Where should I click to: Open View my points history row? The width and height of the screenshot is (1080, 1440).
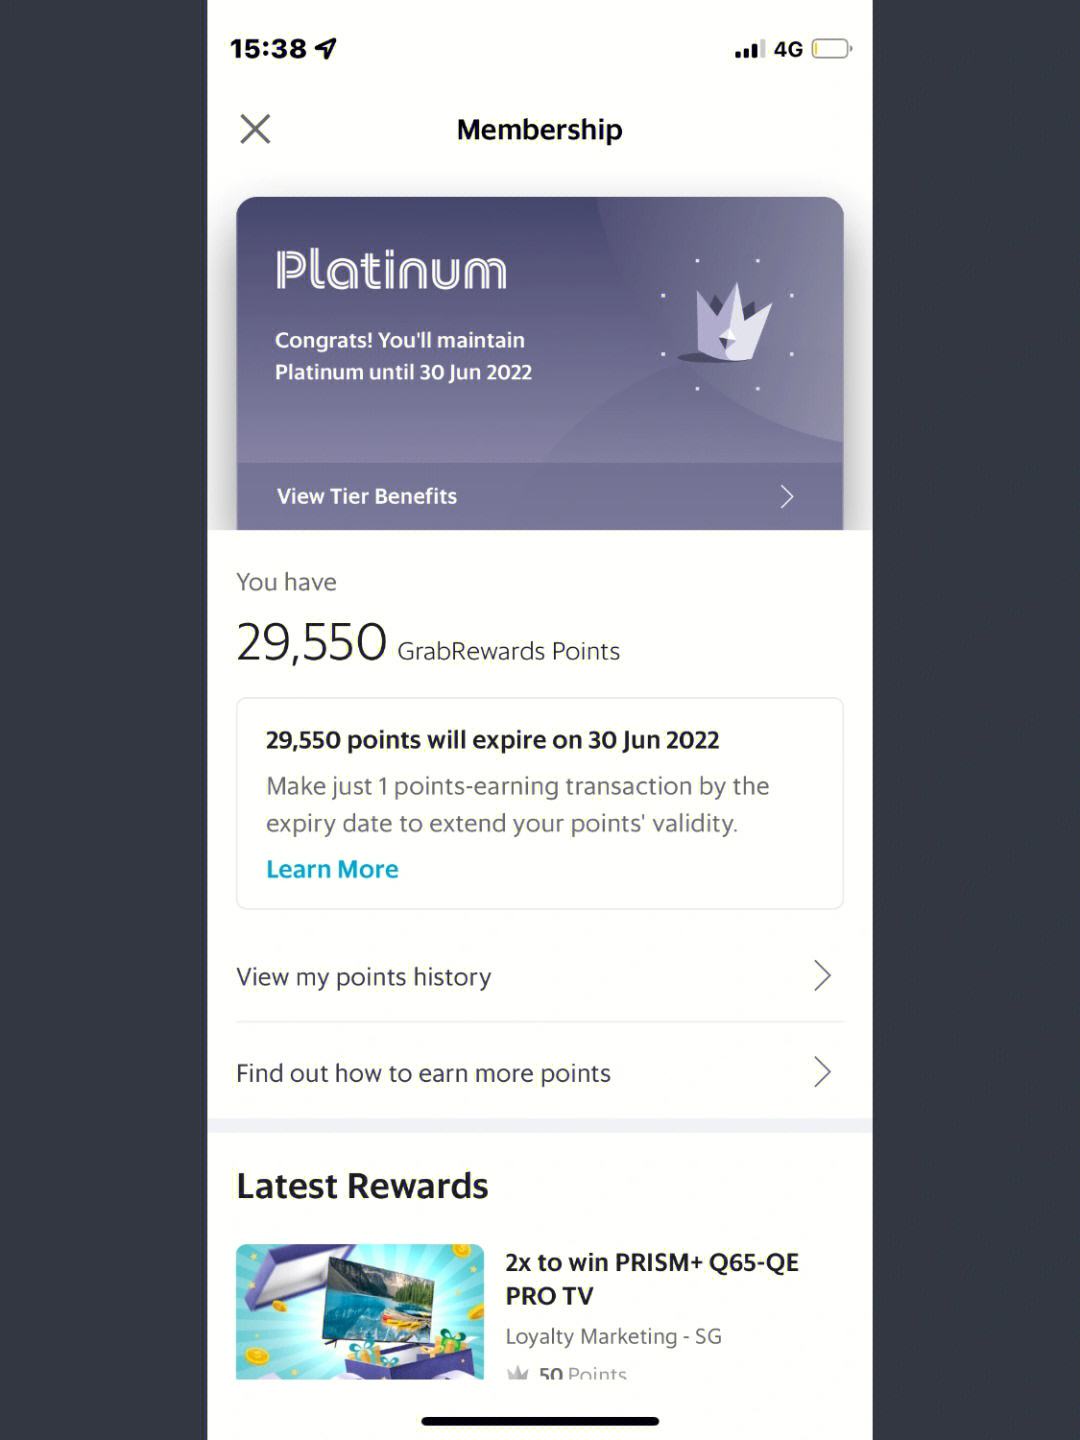pyautogui.click(x=540, y=976)
